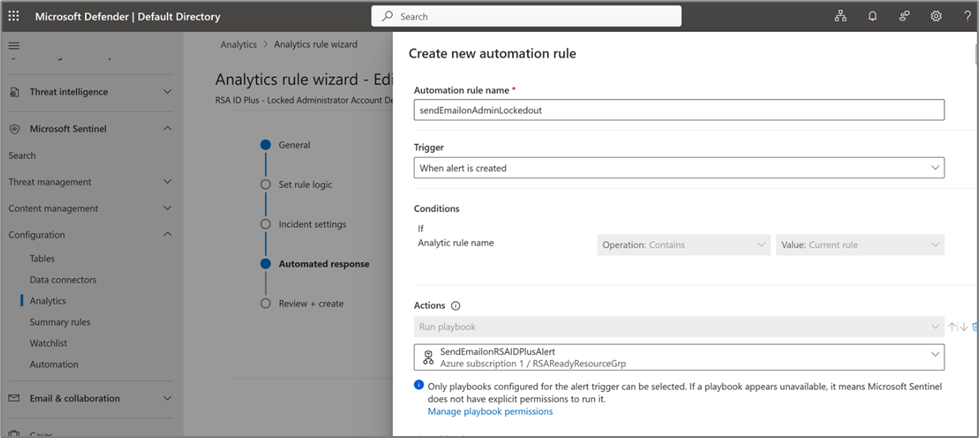Open the Trigger dropdown
979x438 pixels.
click(679, 168)
